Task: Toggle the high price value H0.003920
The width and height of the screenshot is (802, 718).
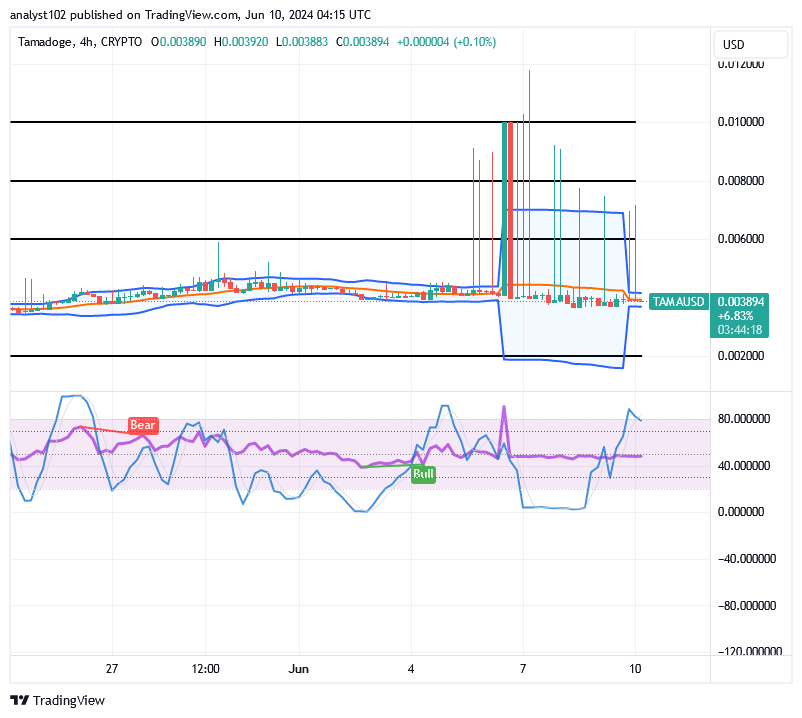Action: (x=240, y=43)
